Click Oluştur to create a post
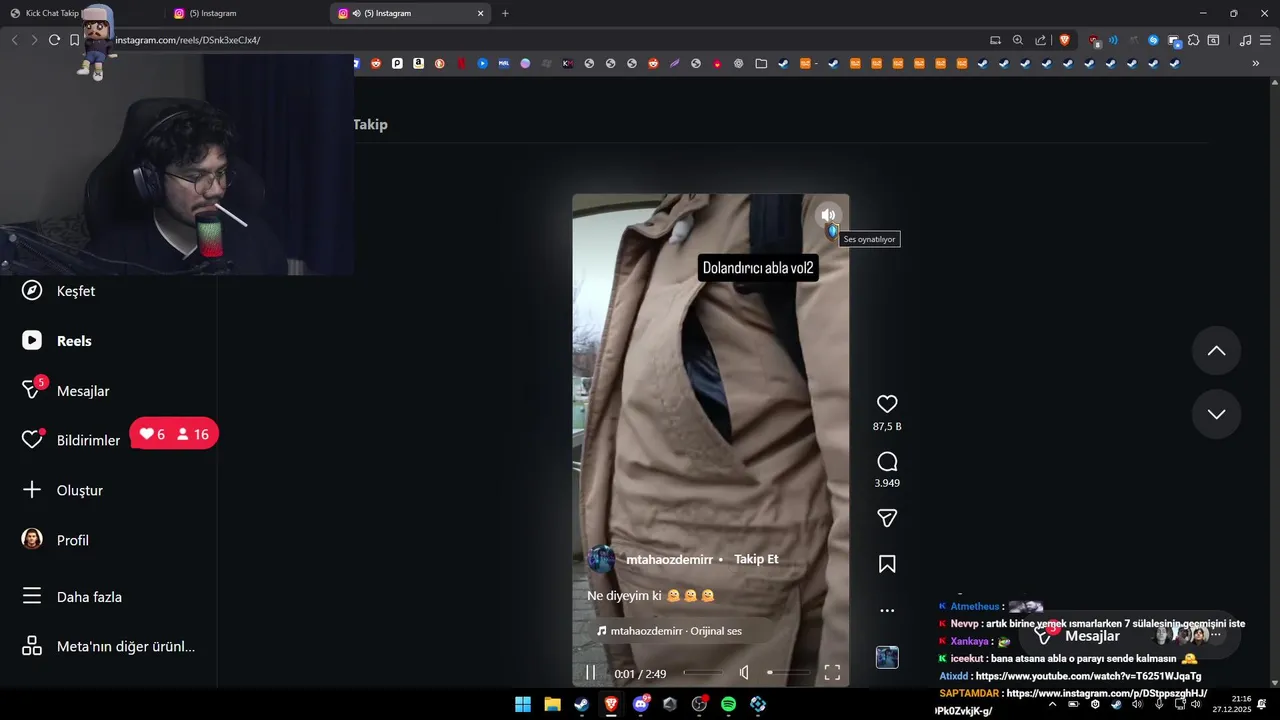Viewport: 1280px width, 720px height. coord(62,490)
